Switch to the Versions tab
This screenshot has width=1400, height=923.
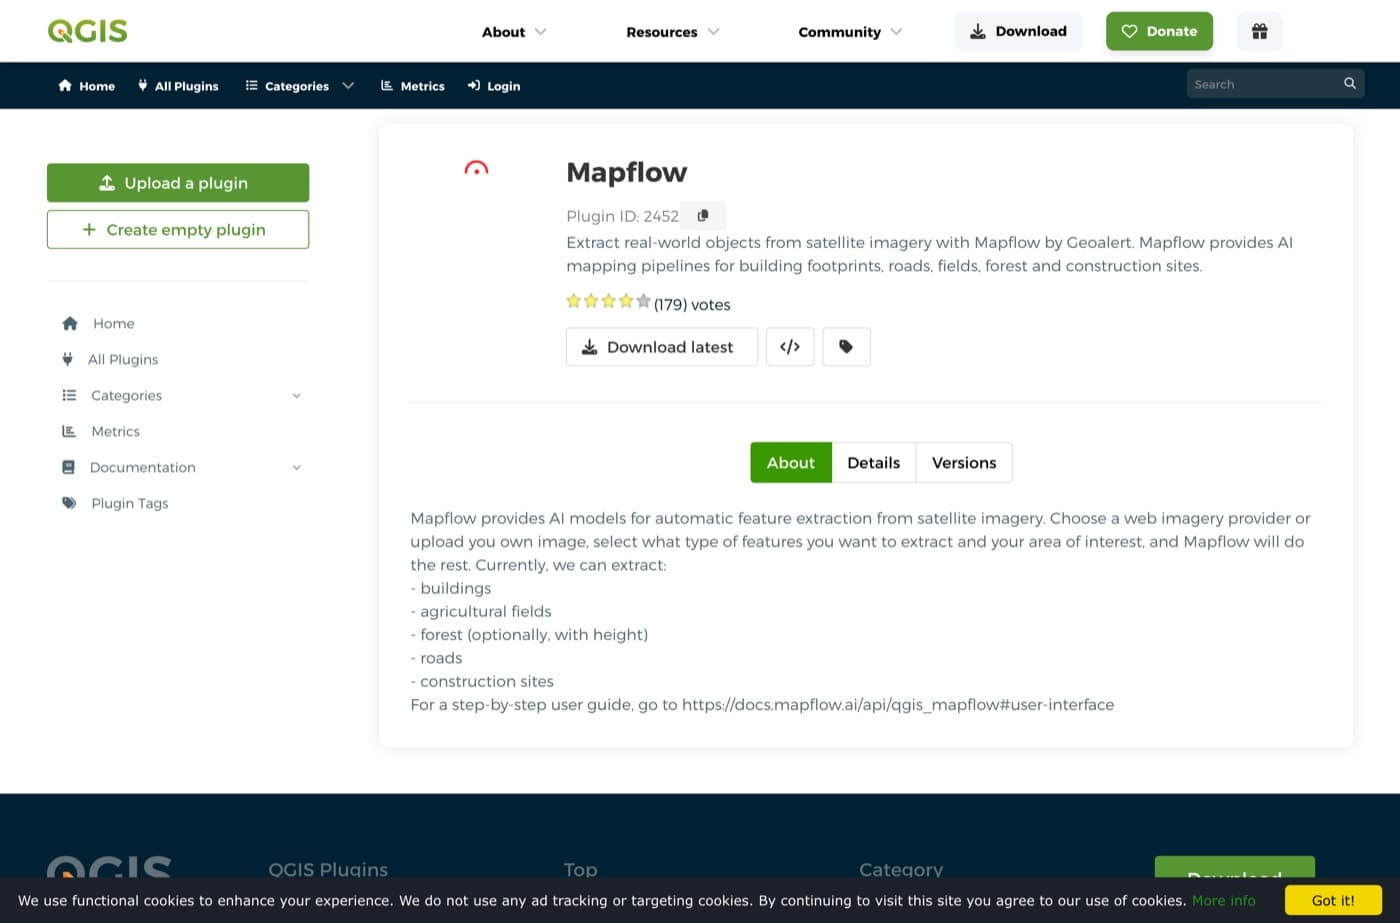(x=964, y=463)
